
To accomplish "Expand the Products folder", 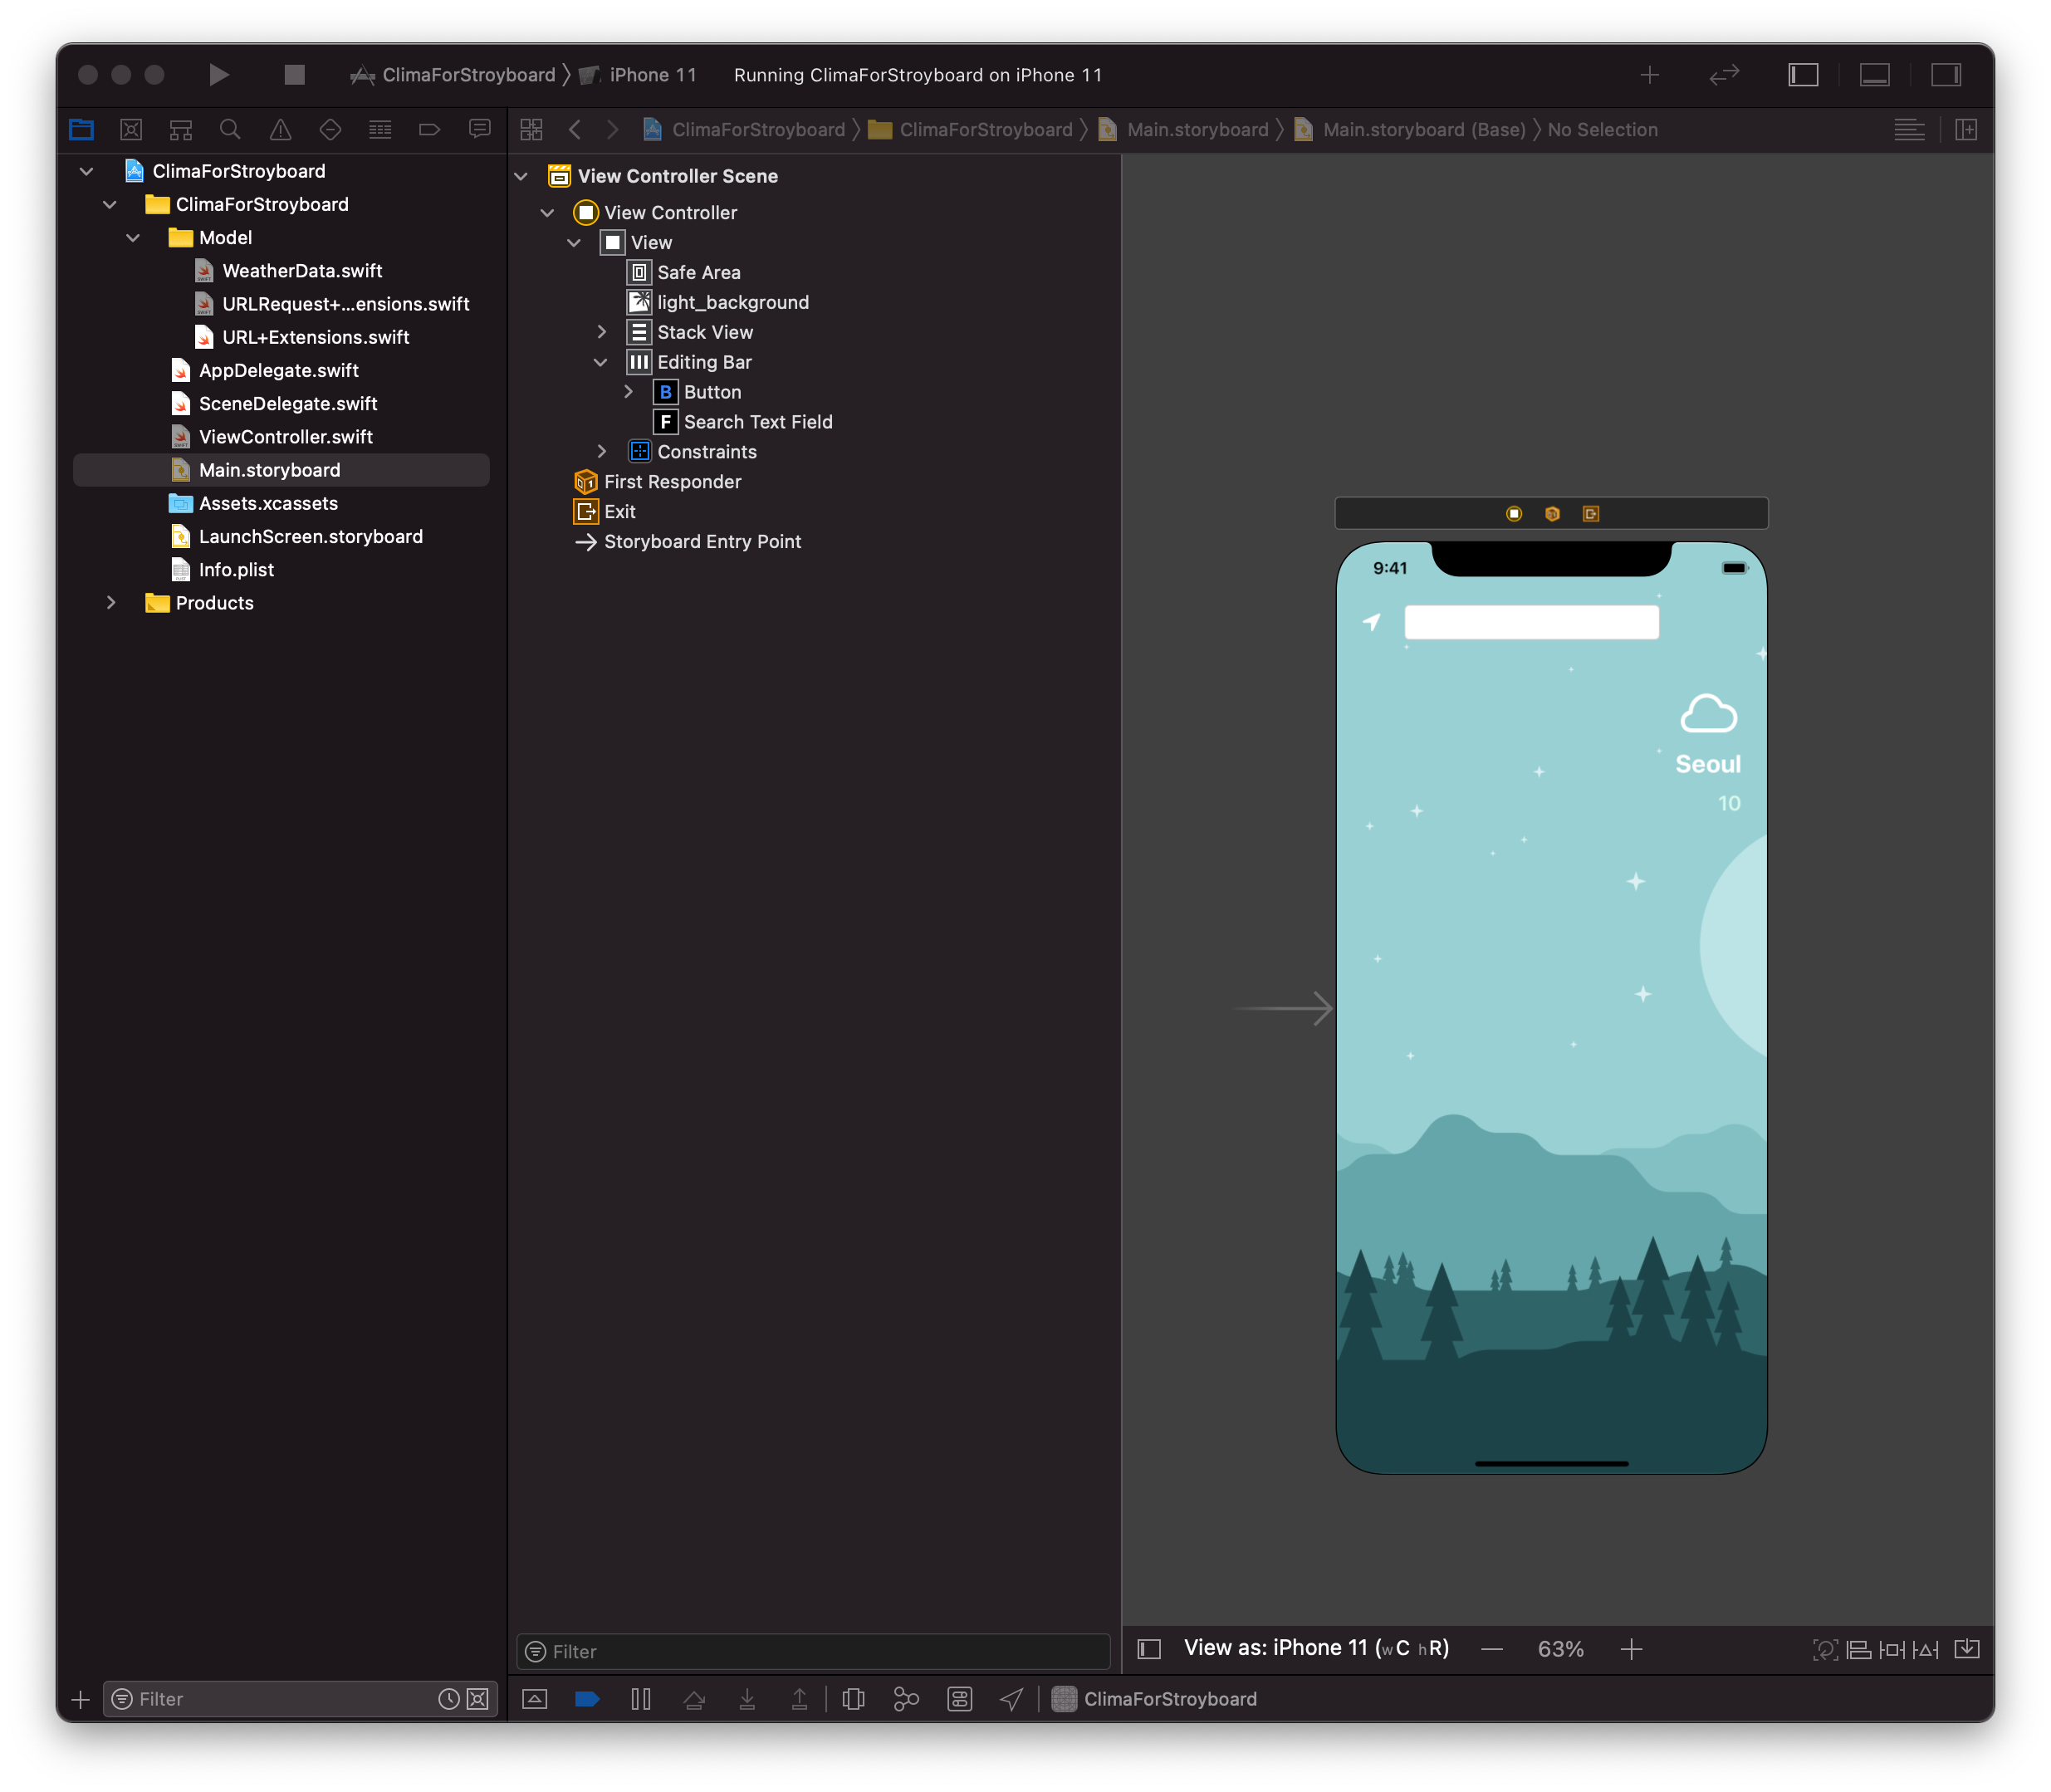I will 111,603.
